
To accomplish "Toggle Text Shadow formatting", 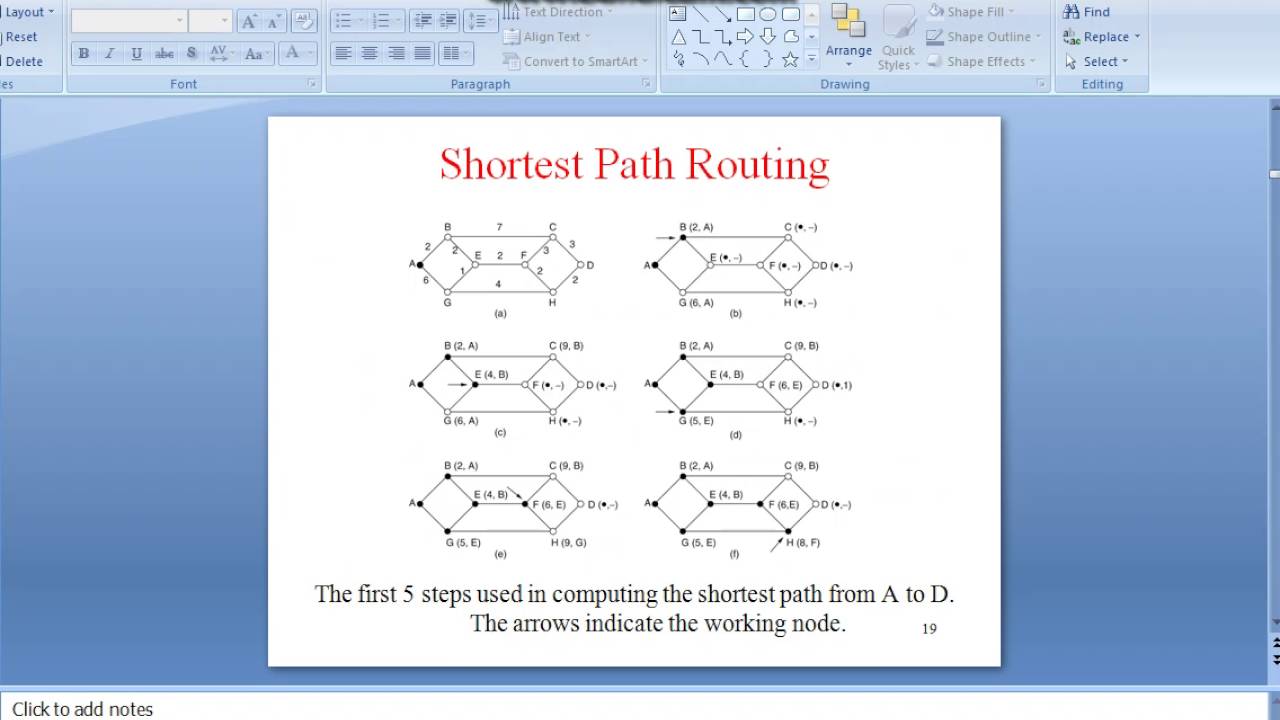I will coord(192,54).
